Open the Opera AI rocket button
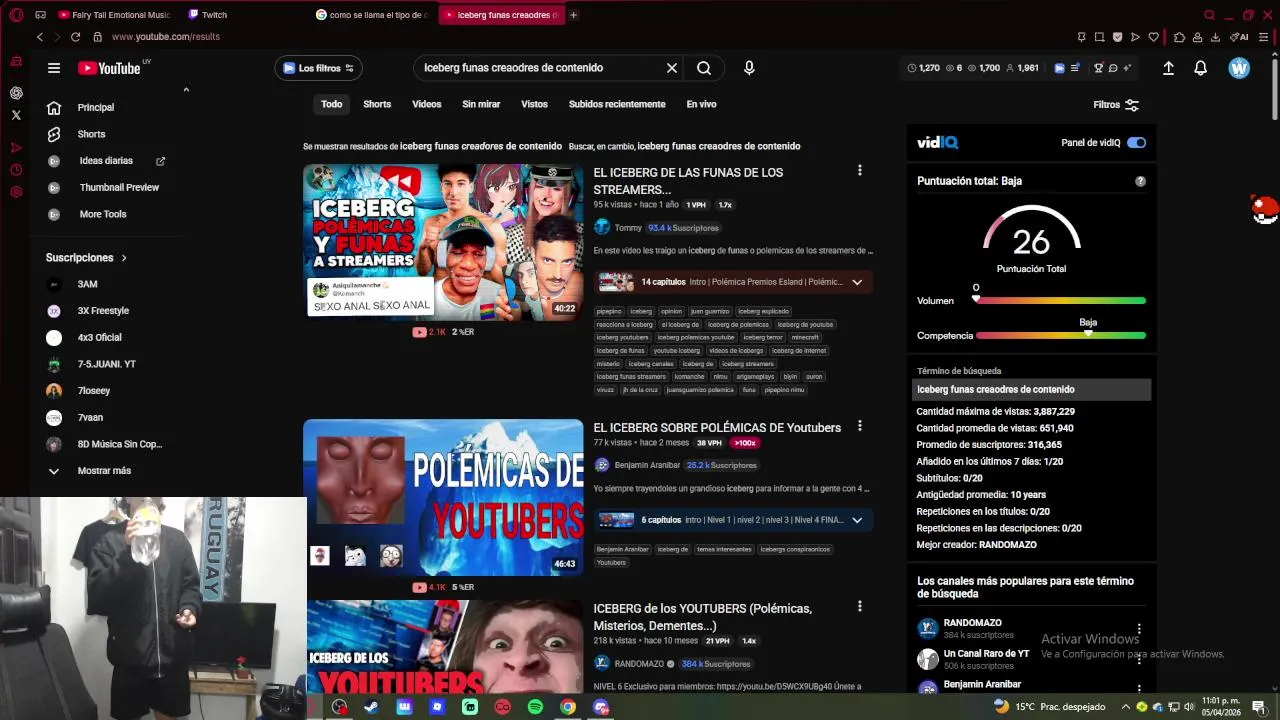The width and height of the screenshot is (1280, 720). tap(1240, 37)
